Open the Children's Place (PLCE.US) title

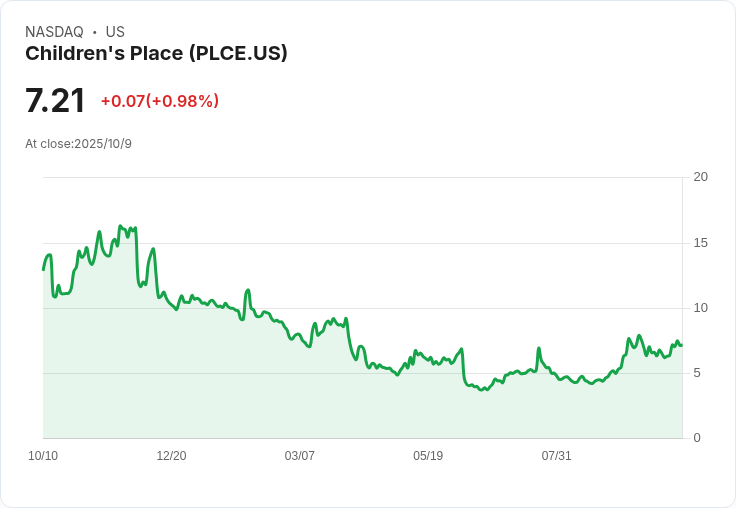pos(156,54)
